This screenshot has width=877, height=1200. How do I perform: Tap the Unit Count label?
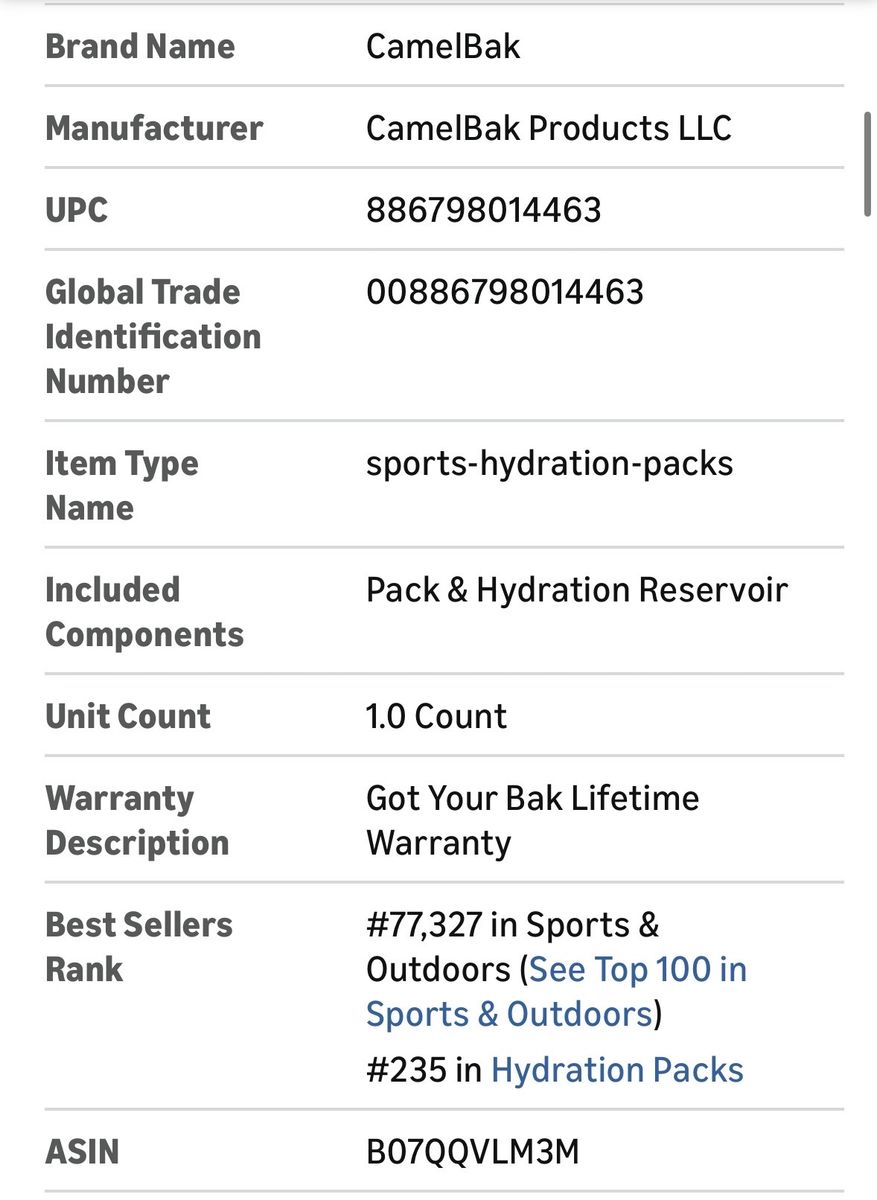[128, 716]
